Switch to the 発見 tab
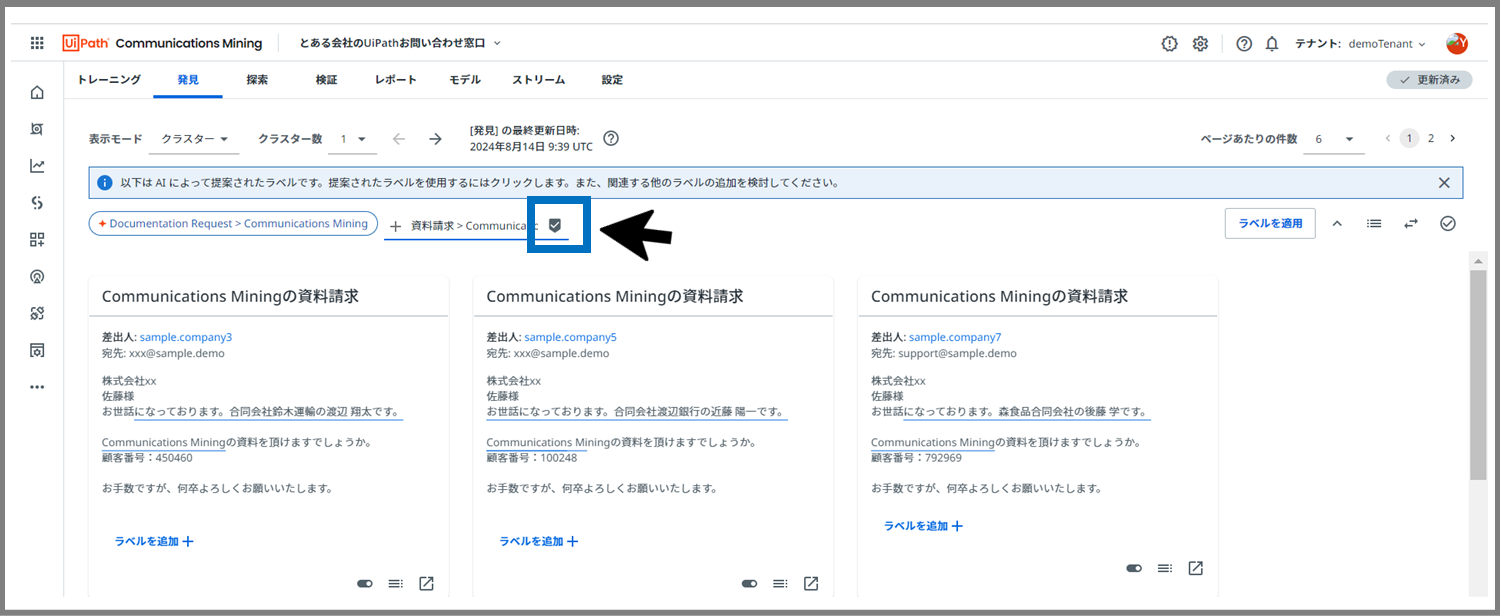The height and width of the screenshot is (616, 1500). coord(188,80)
